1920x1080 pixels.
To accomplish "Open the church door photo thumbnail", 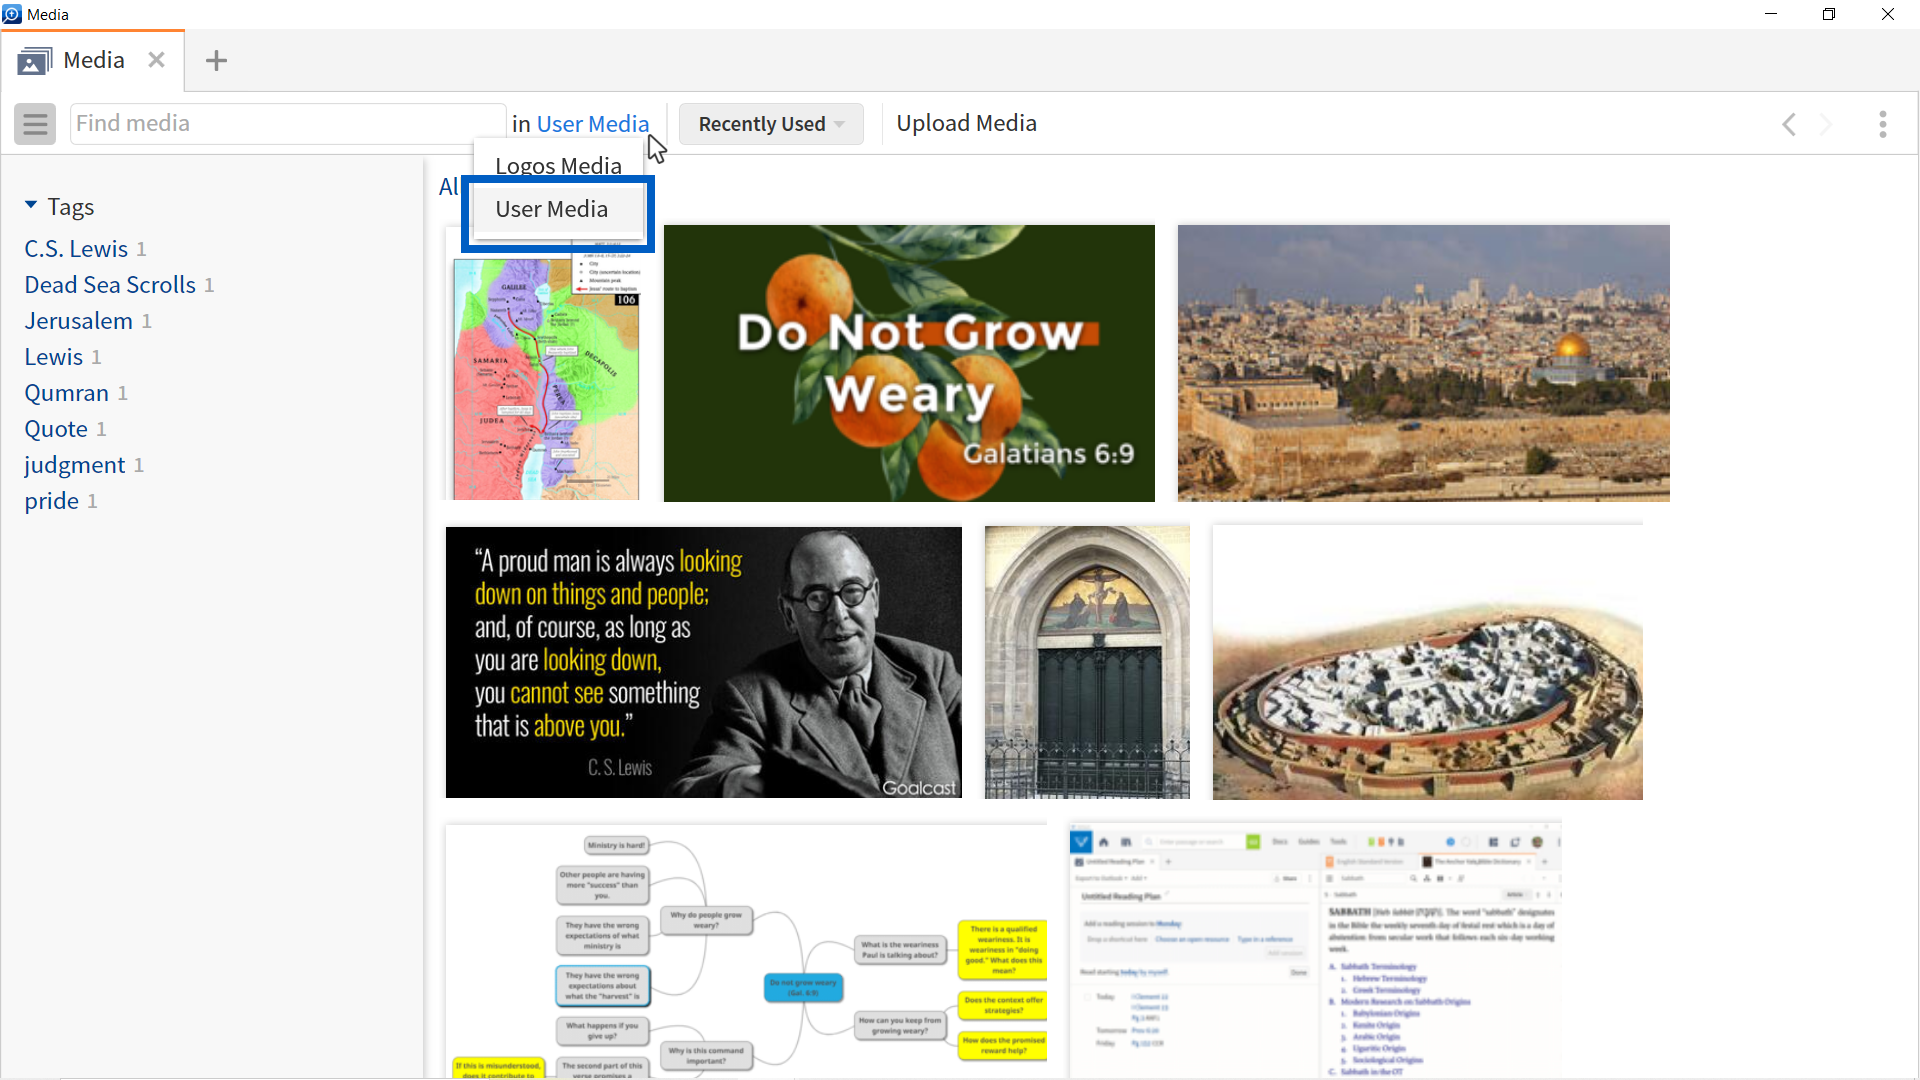I will click(x=1087, y=662).
